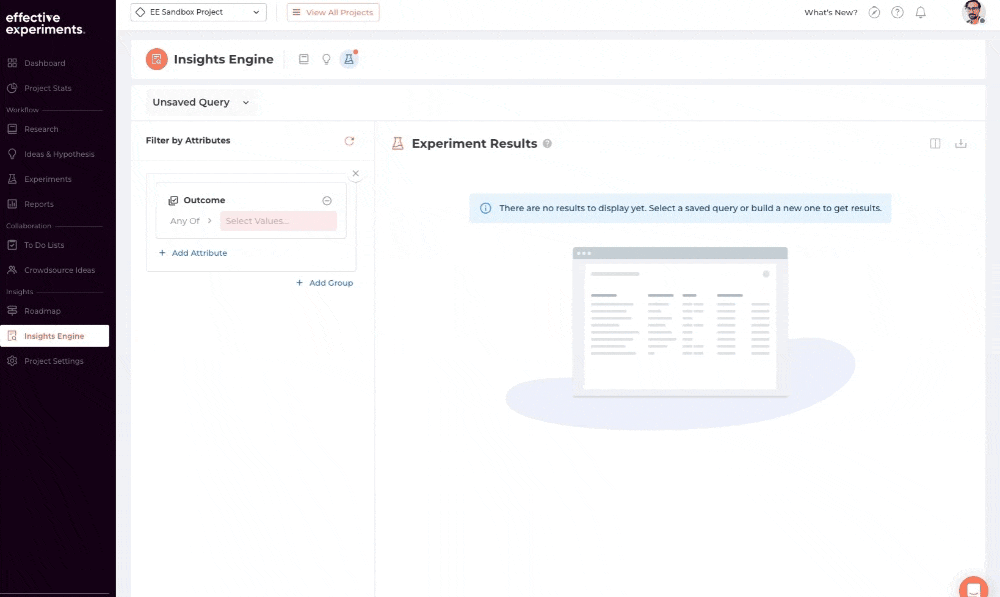The image size is (1000, 597).
Task: Click the orange Insights Engine header icon
Action: tap(156, 59)
